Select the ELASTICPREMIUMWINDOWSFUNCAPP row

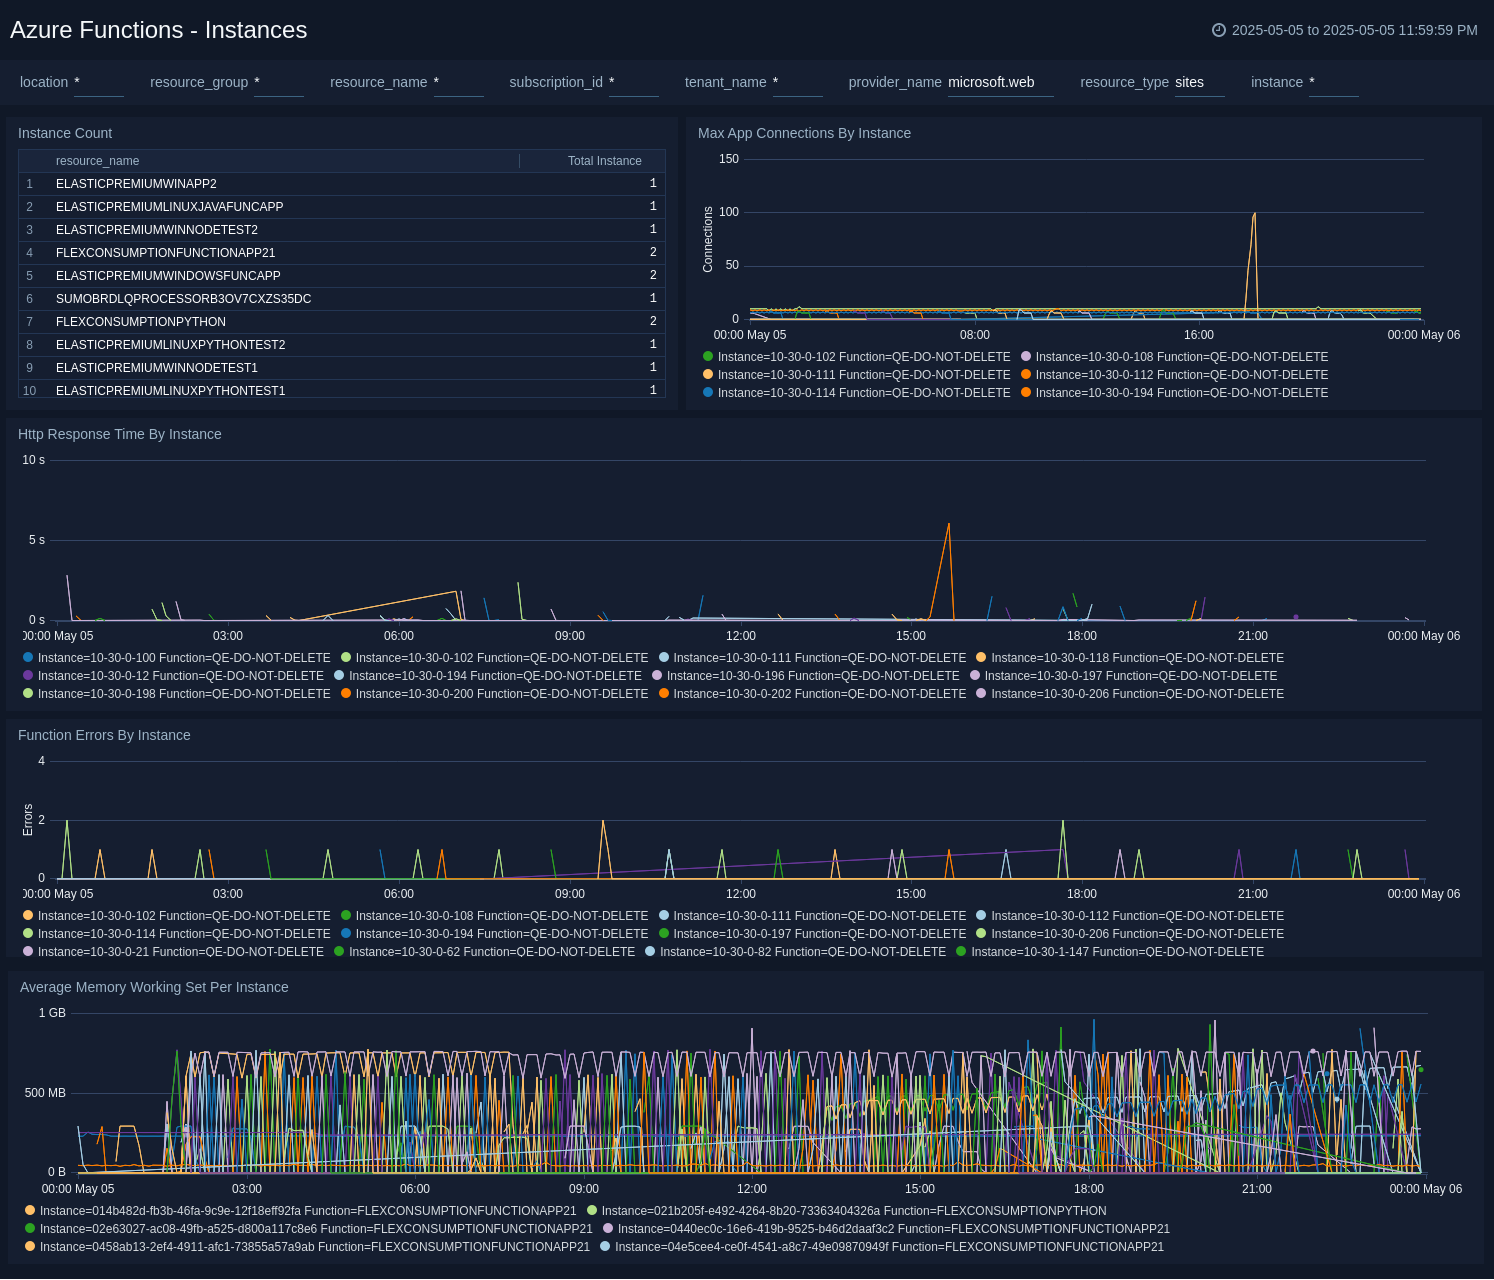(342, 276)
